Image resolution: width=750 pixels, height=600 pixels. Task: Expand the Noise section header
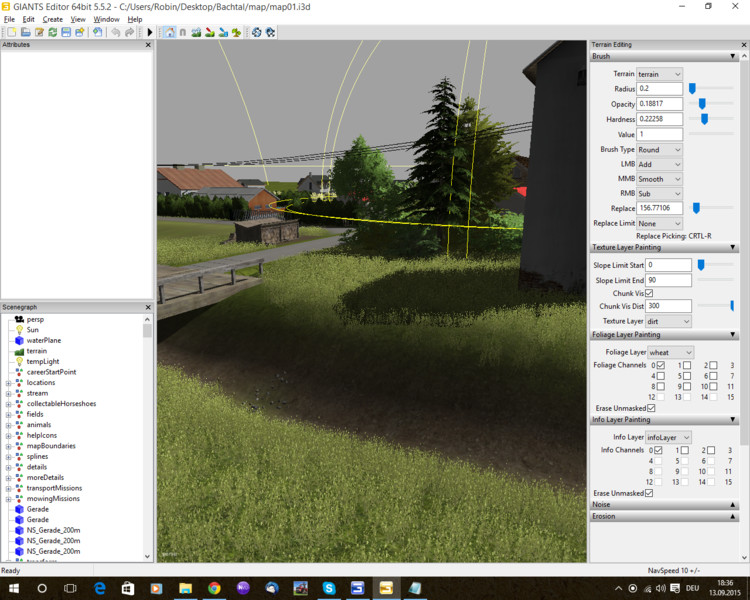(664, 505)
